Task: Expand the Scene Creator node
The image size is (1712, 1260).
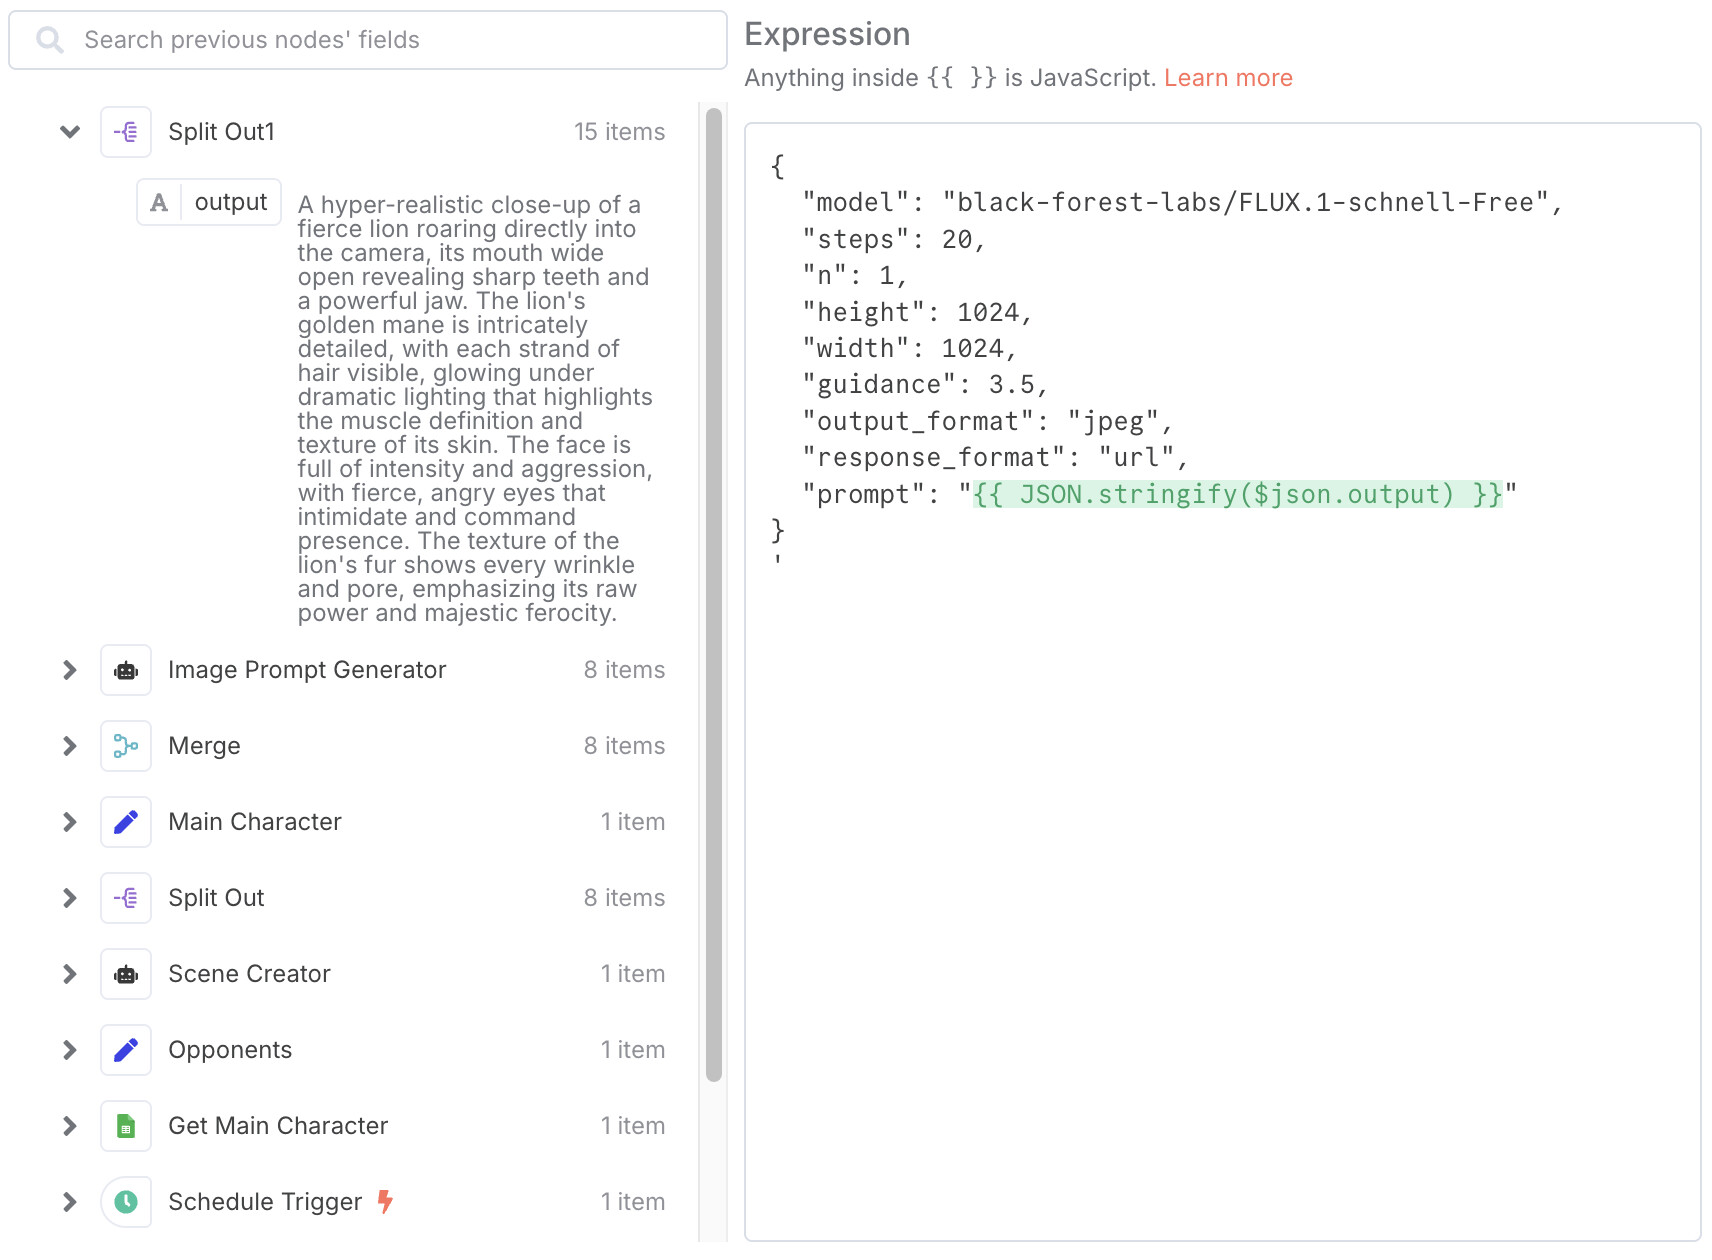Action: point(69,974)
